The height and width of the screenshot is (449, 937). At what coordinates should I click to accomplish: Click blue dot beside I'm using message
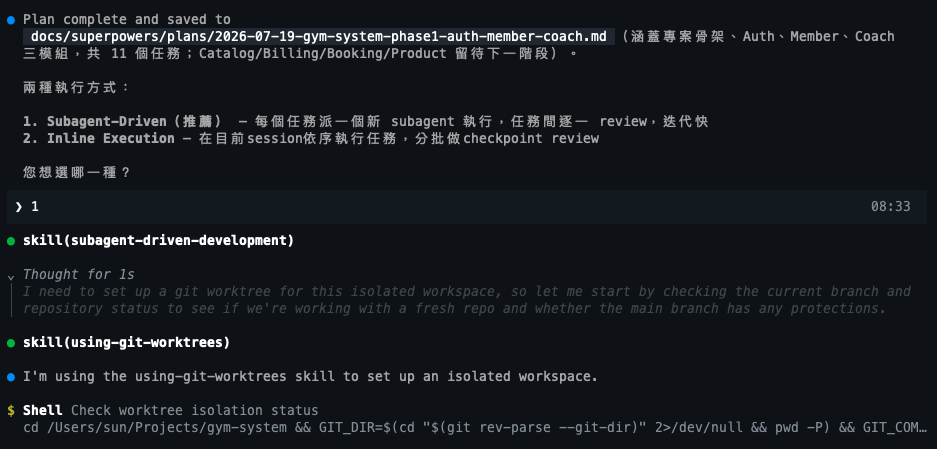pyautogui.click(x=11, y=377)
